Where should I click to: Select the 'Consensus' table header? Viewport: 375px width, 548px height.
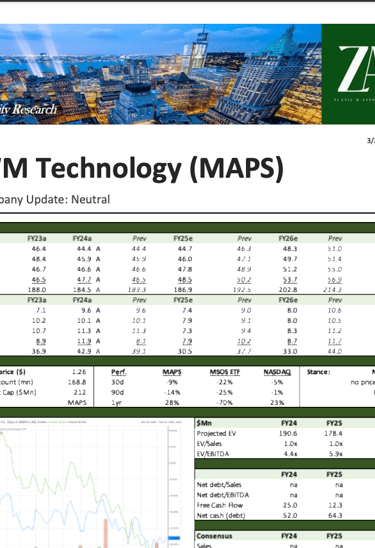pos(214,536)
